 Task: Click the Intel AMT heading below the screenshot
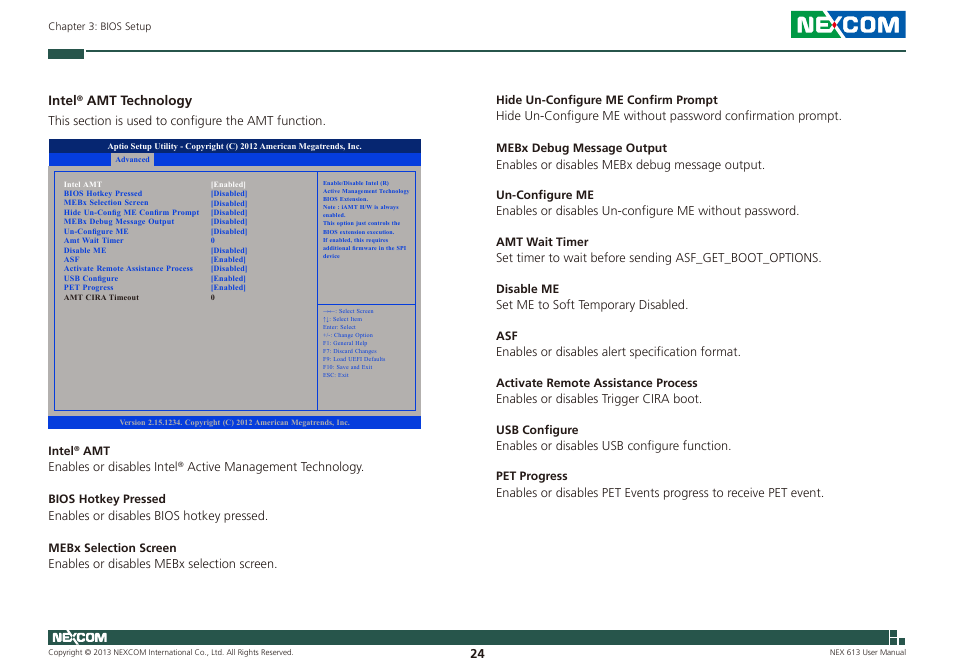pyautogui.click(x=79, y=451)
